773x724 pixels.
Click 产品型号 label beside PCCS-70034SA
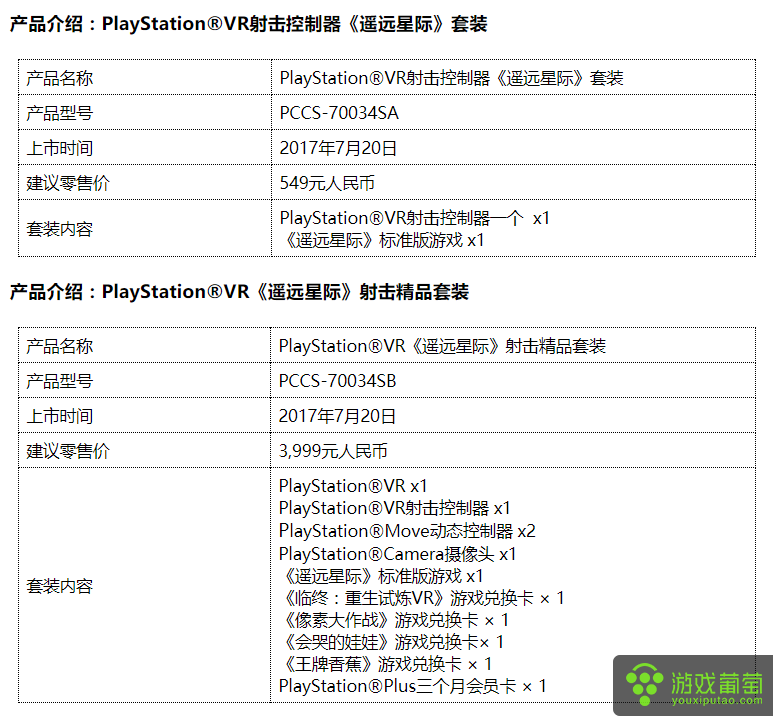tap(60, 113)
